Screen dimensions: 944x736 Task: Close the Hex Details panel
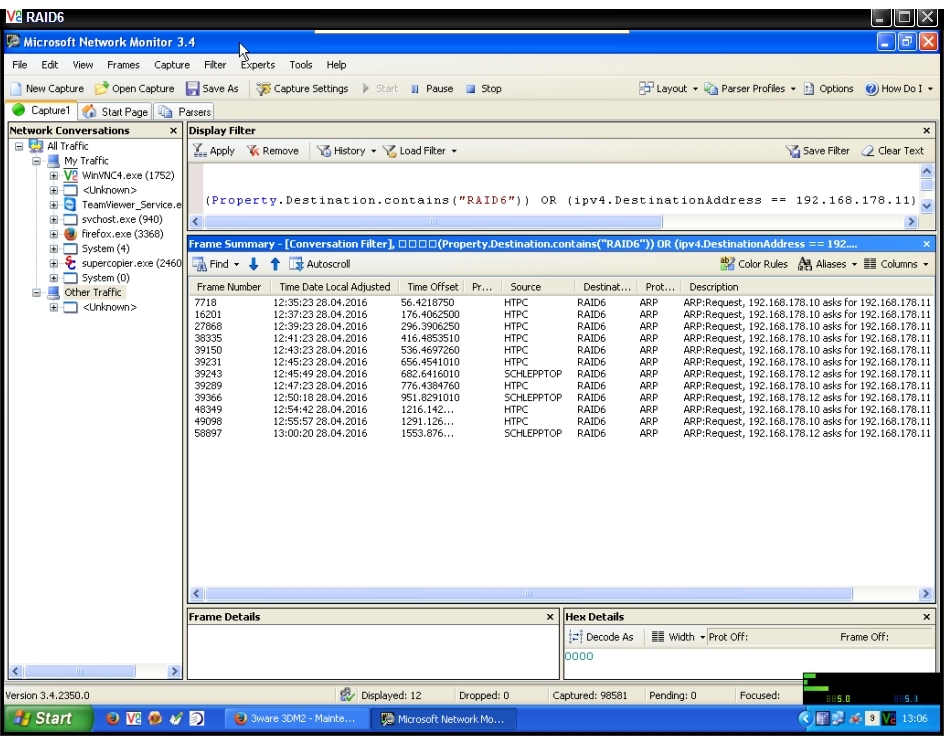click(927, 617)
